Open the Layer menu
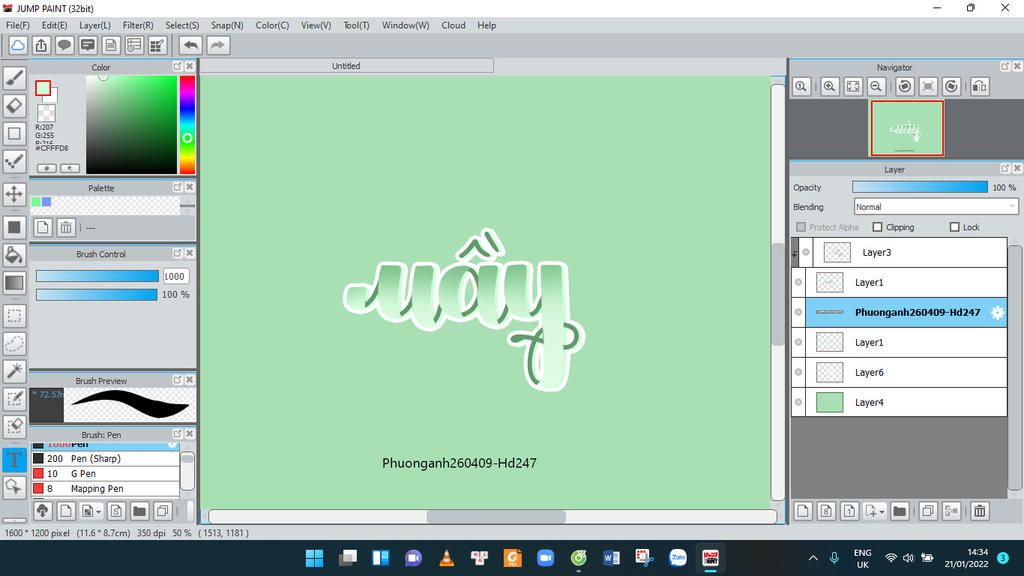1024x576 pixels. pyautogui.click(x=95, y=25)
